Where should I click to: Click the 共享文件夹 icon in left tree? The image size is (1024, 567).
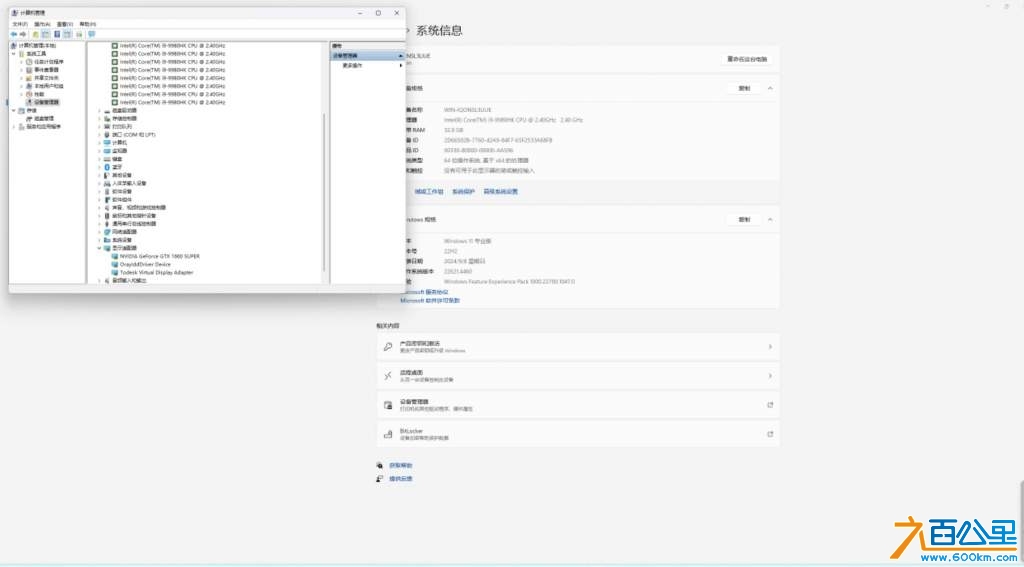[29, 78]
